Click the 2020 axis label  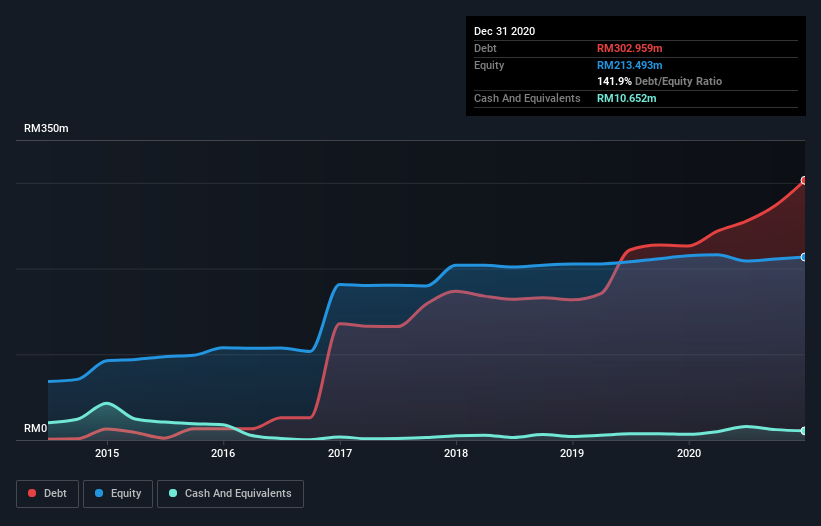pos(689,453)
